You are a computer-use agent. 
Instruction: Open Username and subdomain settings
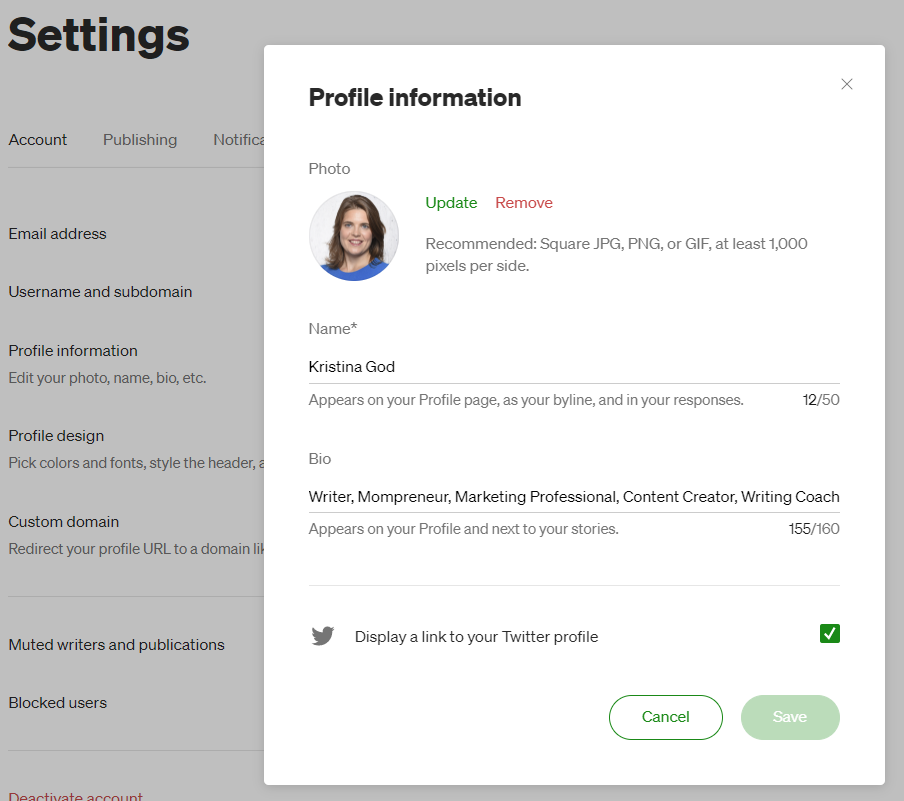100,292
